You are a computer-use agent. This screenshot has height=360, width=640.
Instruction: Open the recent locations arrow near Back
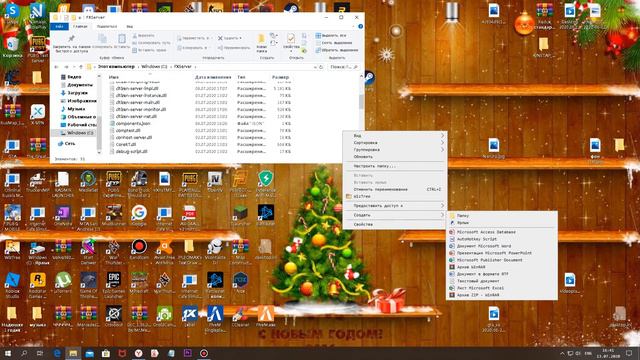point(74,67)
